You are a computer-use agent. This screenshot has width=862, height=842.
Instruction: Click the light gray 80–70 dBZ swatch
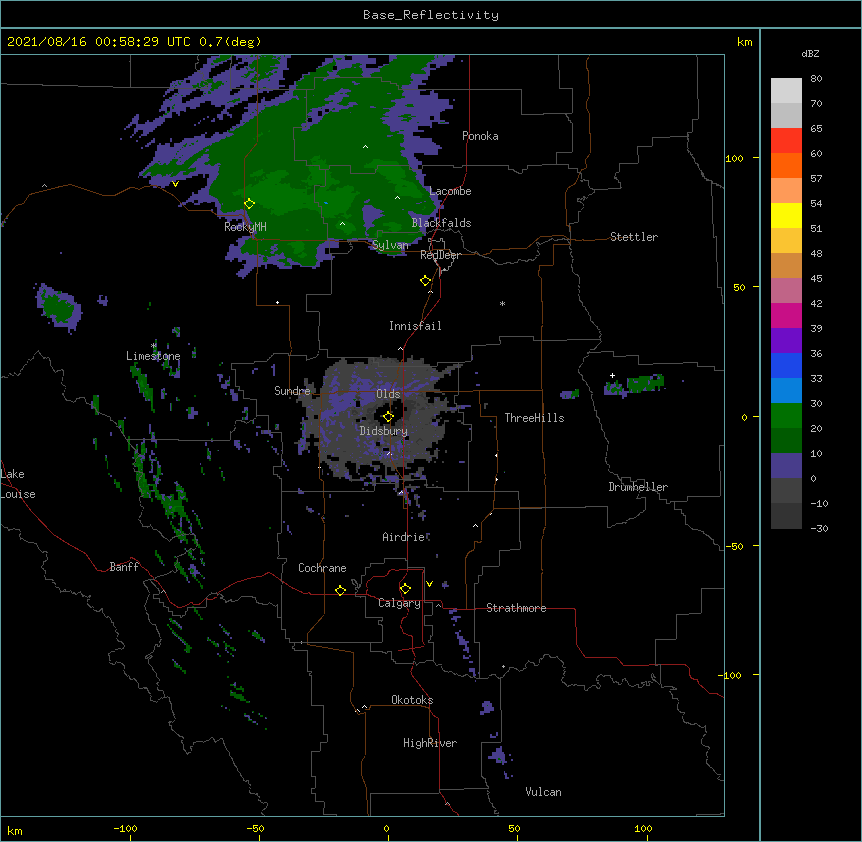[x=786, y=91]
